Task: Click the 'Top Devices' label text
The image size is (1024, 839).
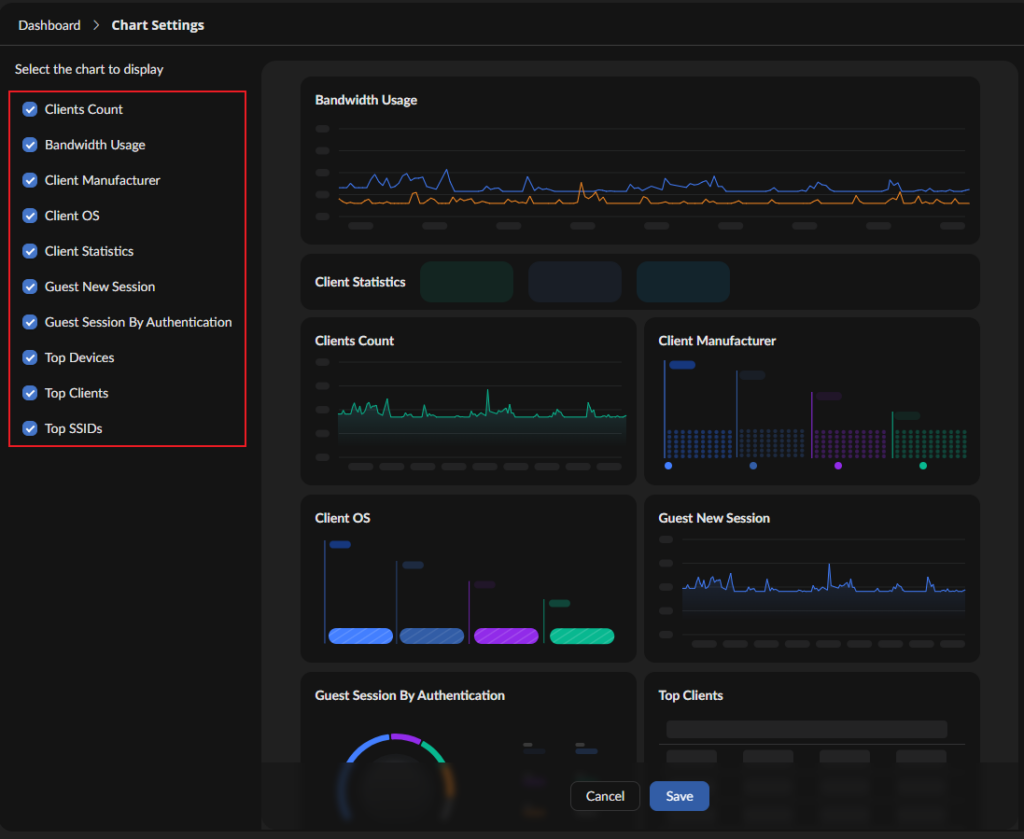Action: tap(79, 357)
